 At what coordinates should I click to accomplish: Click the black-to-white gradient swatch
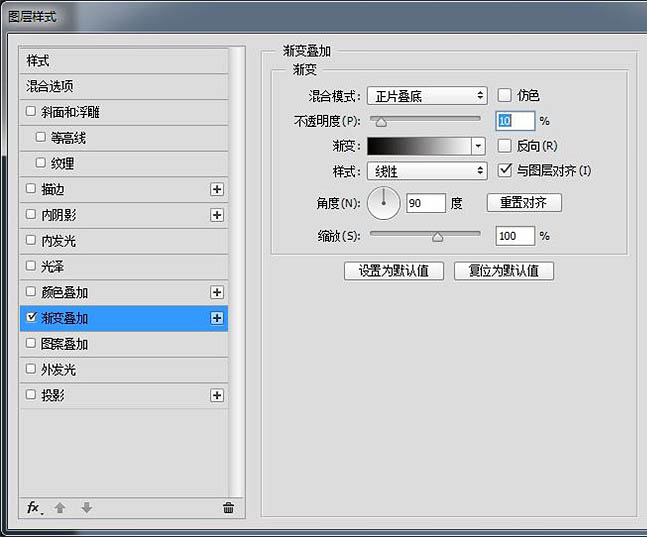418,146
